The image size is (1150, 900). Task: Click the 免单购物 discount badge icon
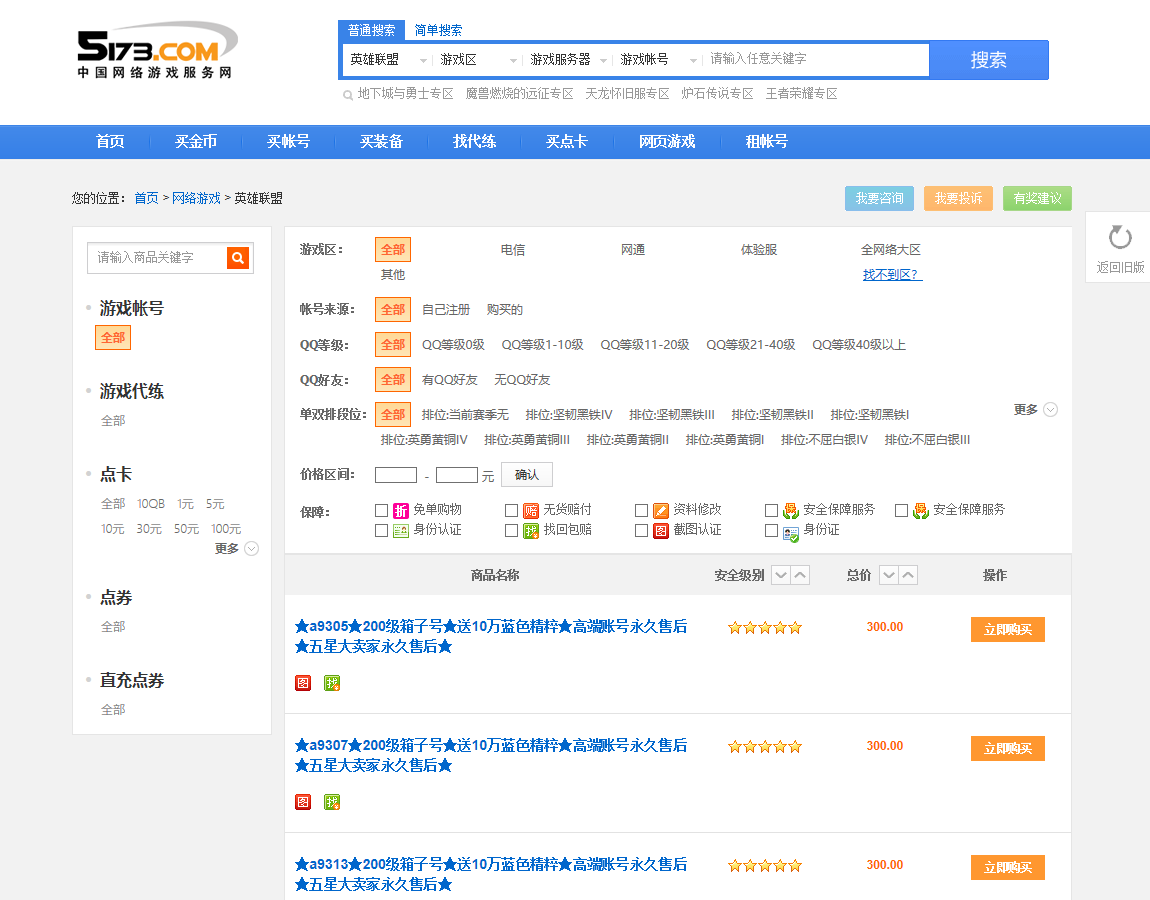click(x=400, y=511)
